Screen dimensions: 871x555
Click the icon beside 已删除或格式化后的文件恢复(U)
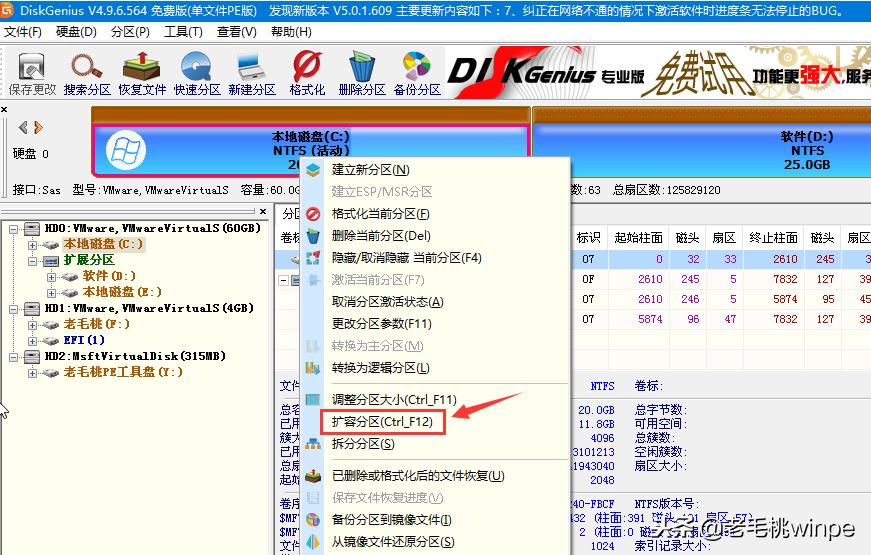coord(313,476)
